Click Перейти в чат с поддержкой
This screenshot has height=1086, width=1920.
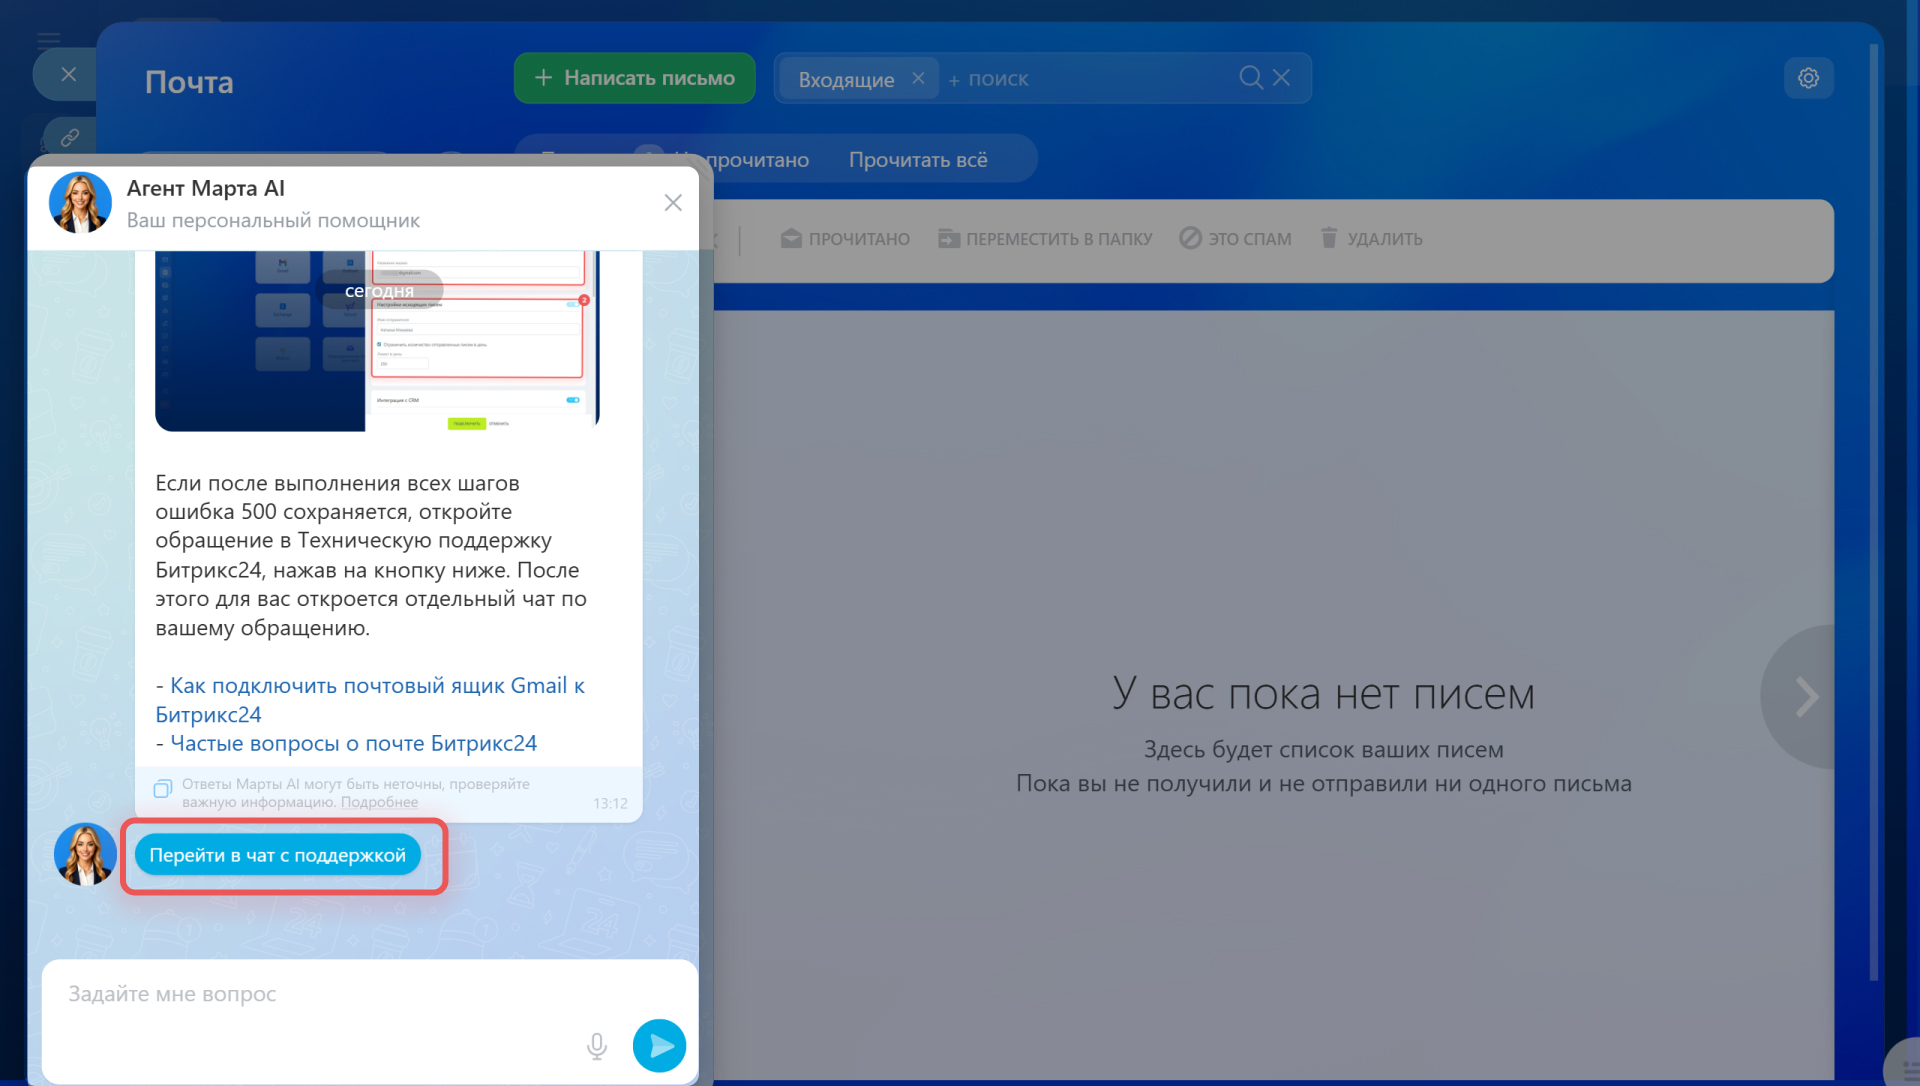click(277, 855)
